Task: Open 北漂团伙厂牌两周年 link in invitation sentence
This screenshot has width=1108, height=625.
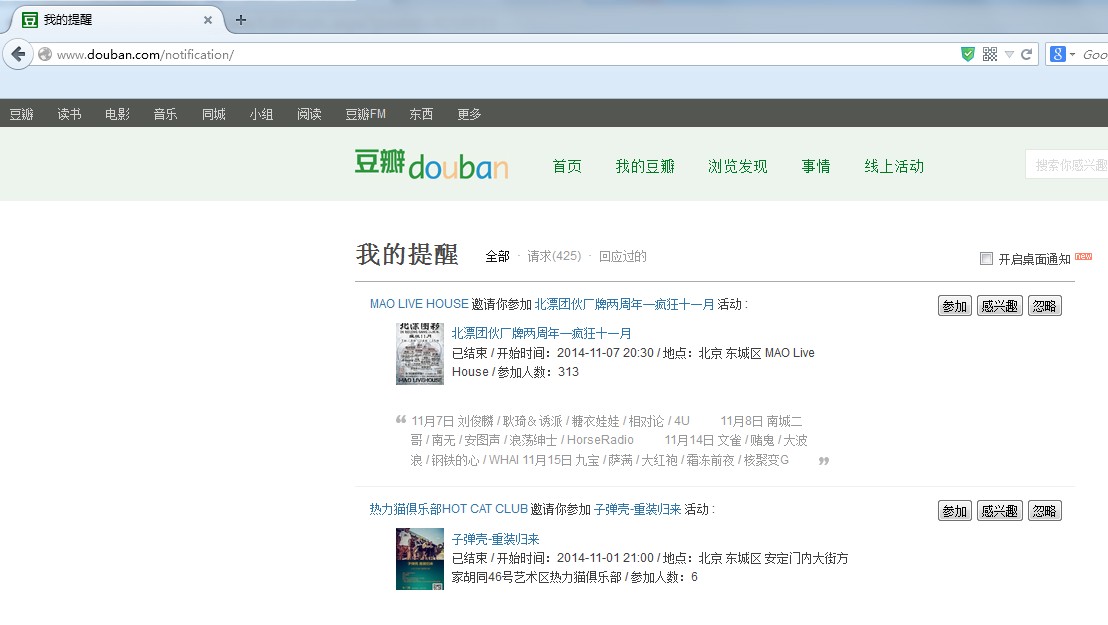Action: 624,304
